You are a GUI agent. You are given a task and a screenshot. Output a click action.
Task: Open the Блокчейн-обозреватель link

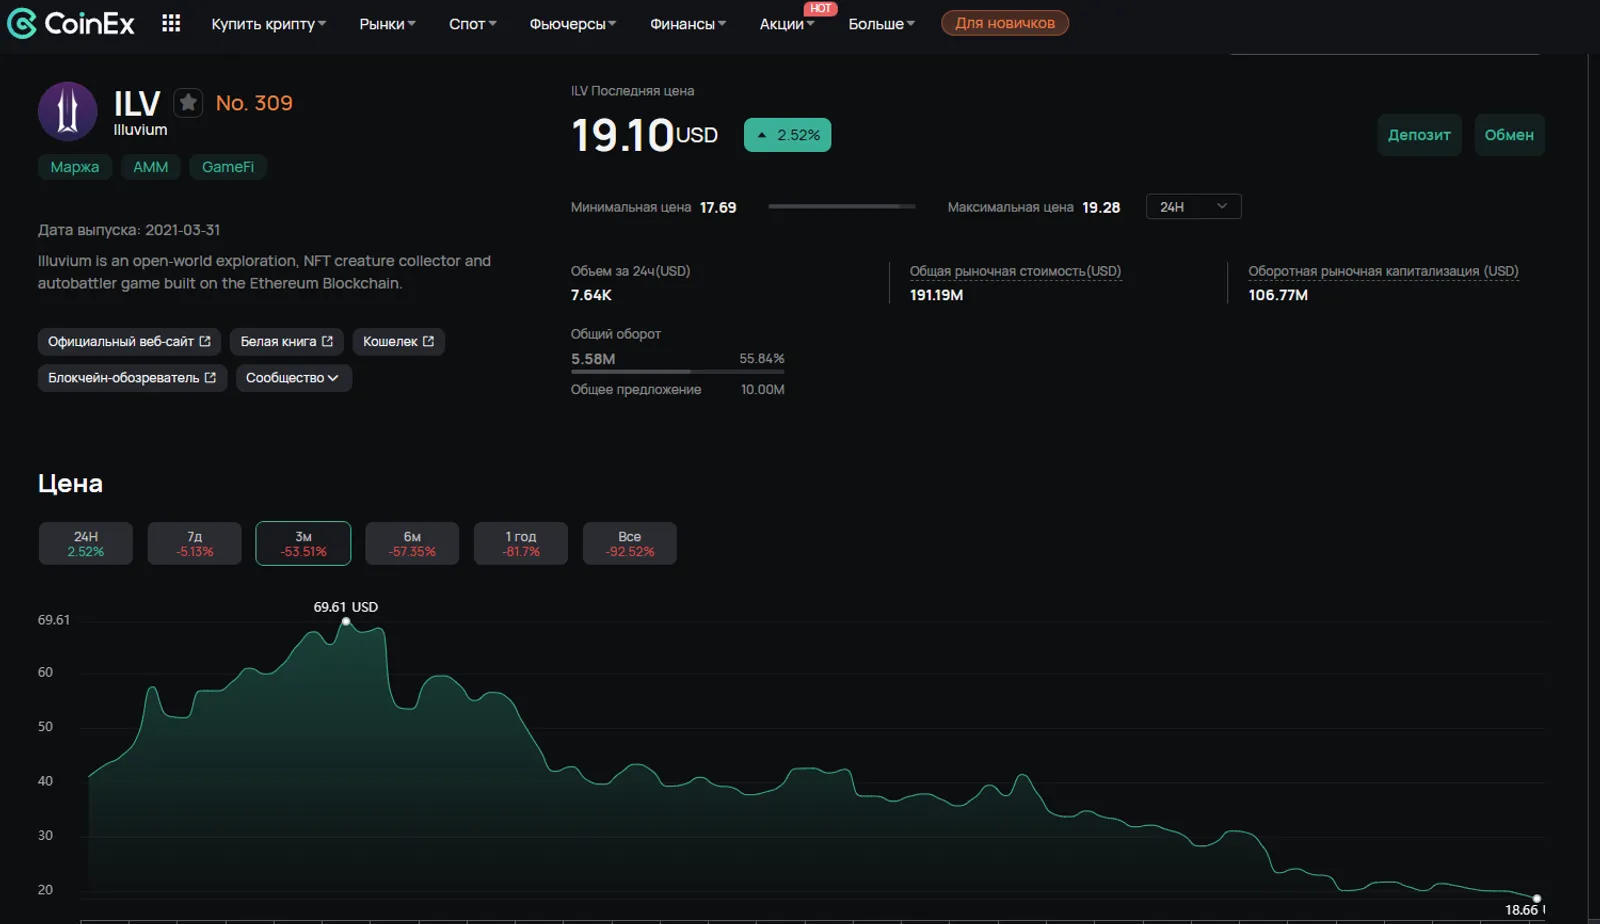pyautogui.click(x=132, y=378)
